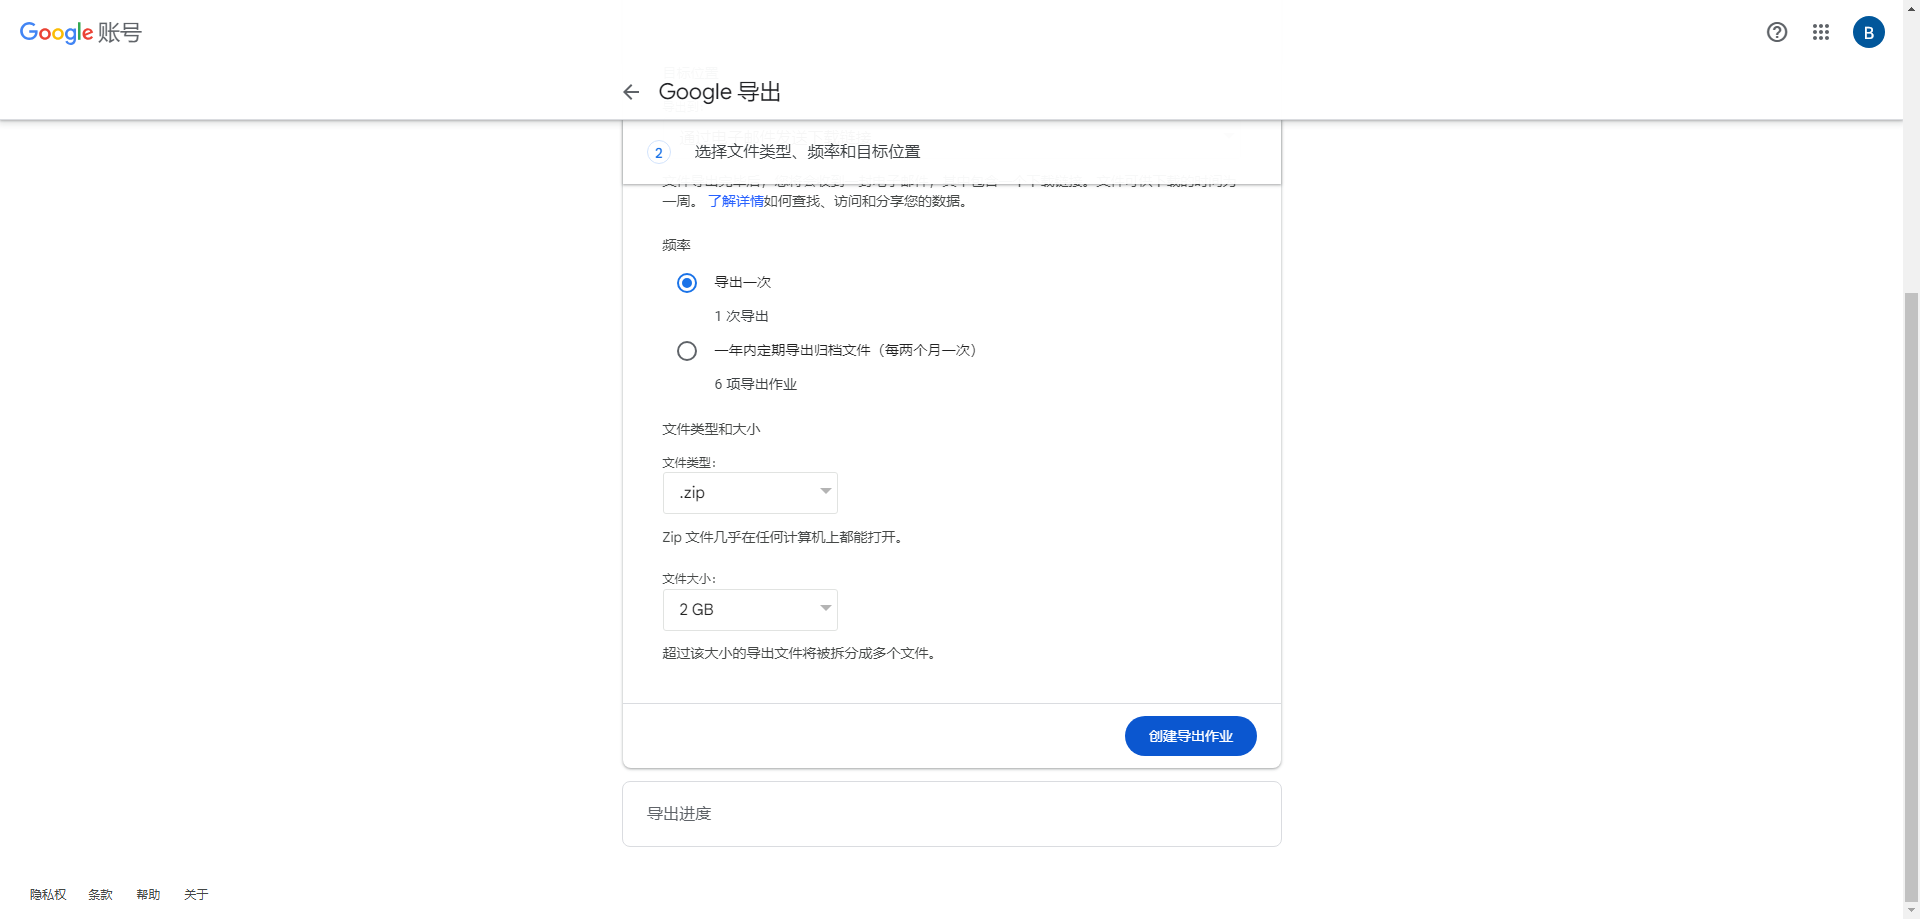Click the 频率 heading
The height and width of the screenshot is (919, 1920).
point(676,245)
